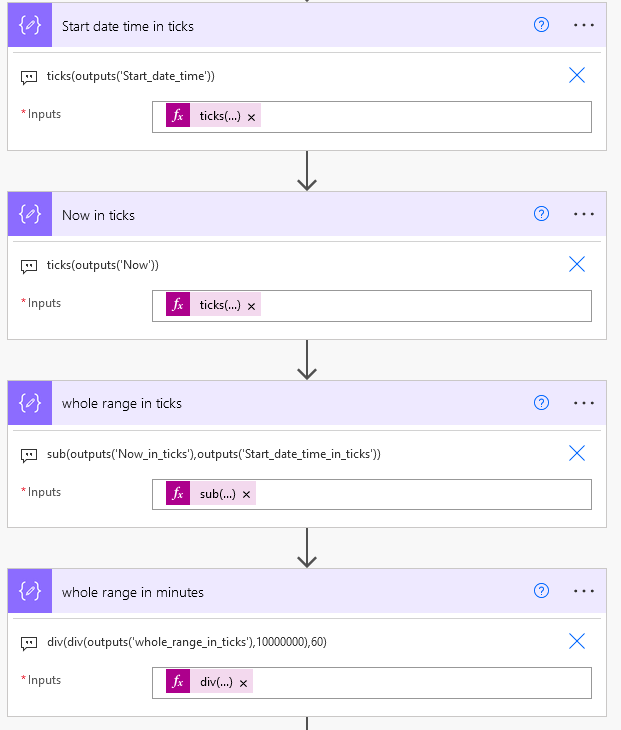This screenshot has height=730, width=621.
Task: Open help for the 'Now in ticks' action
Action: tap(542, 214)
